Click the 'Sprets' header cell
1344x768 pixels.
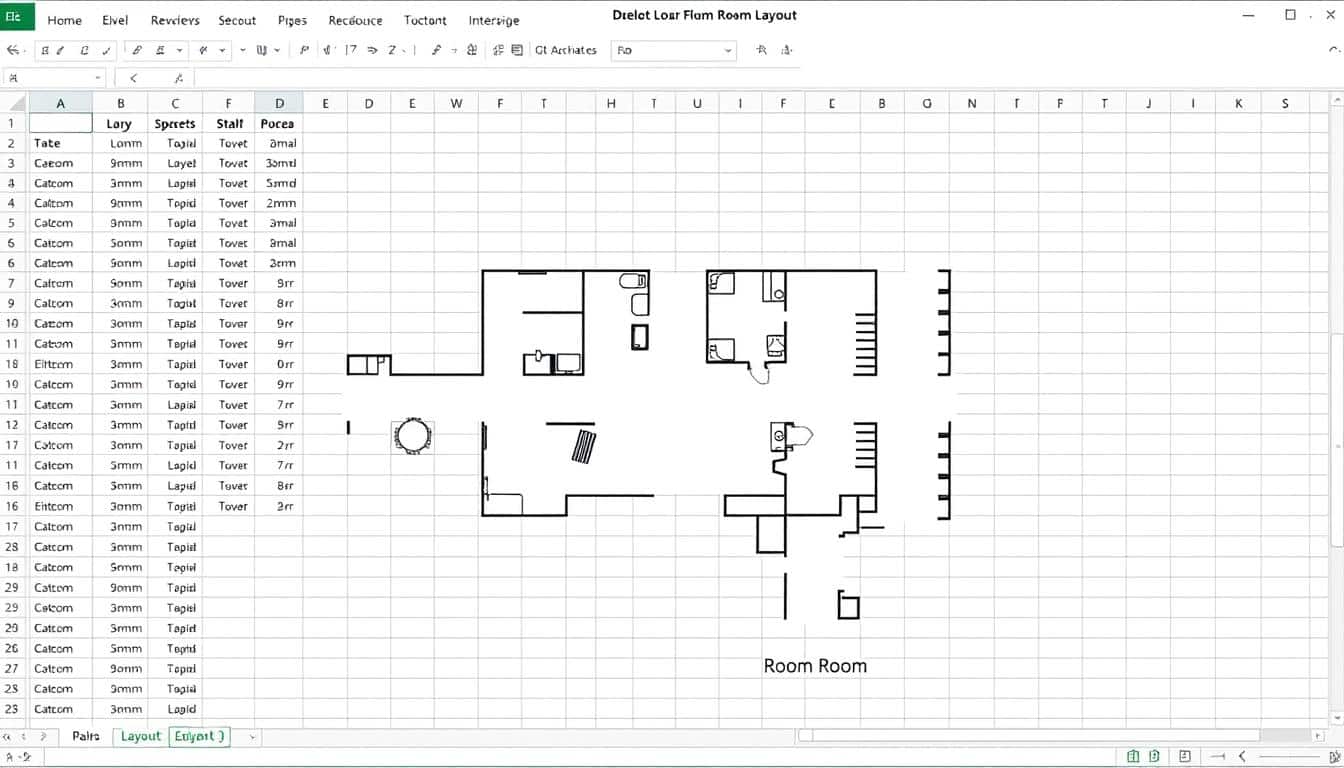pos(175,124)
